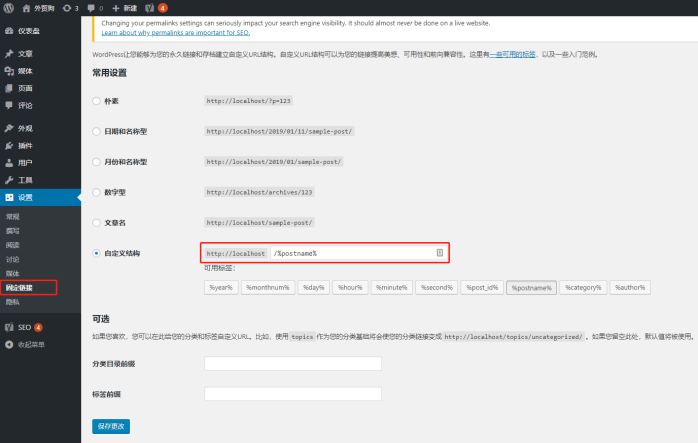
Task: Open the 媒体 media icon in sidebar
Action: [x=9, y=71]
